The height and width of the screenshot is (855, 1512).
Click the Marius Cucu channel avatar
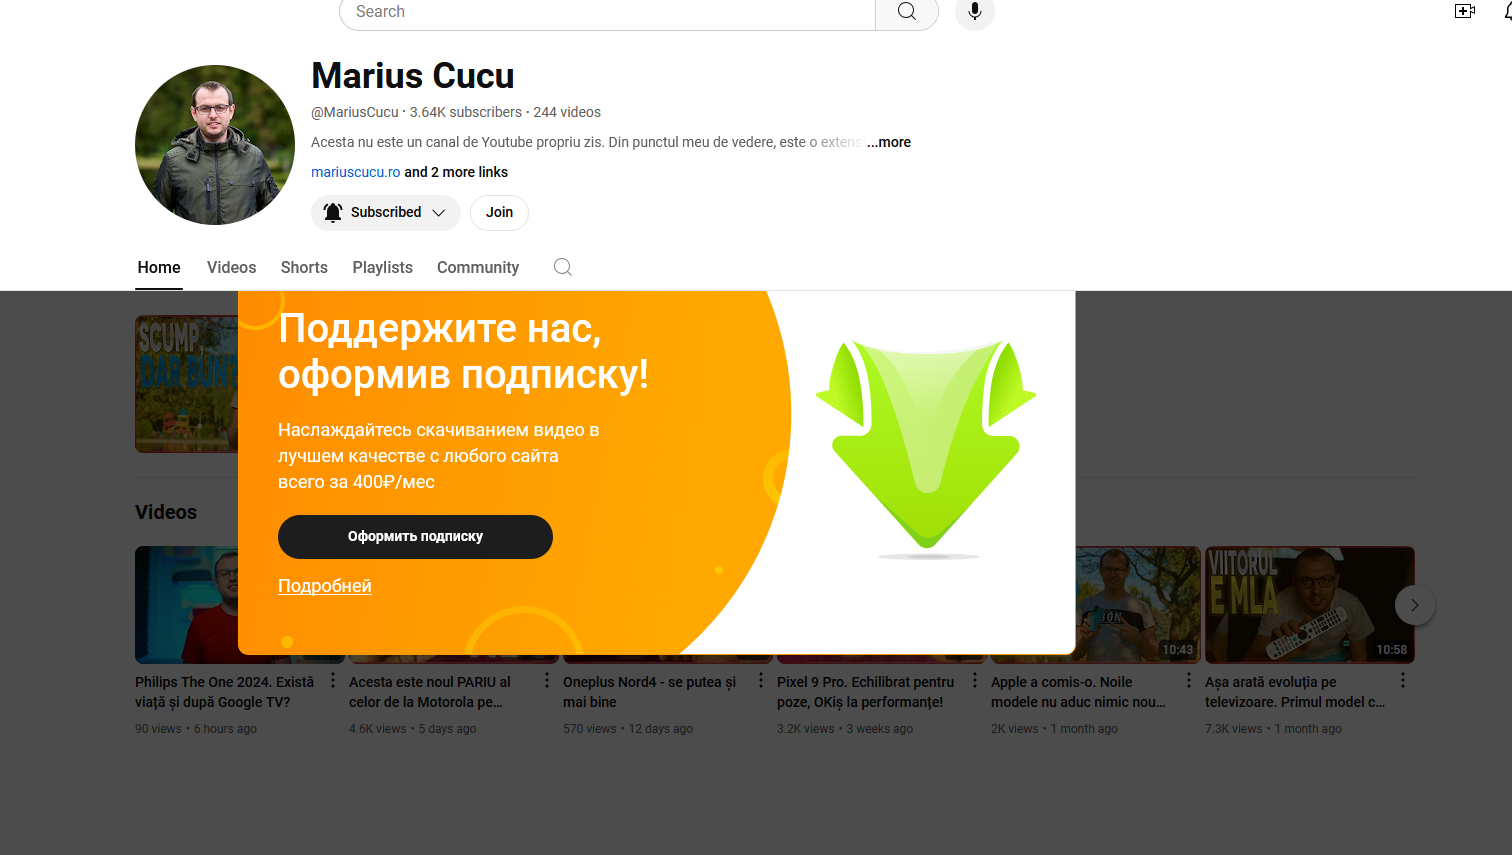pyautogui.click(x=215, y=145)
